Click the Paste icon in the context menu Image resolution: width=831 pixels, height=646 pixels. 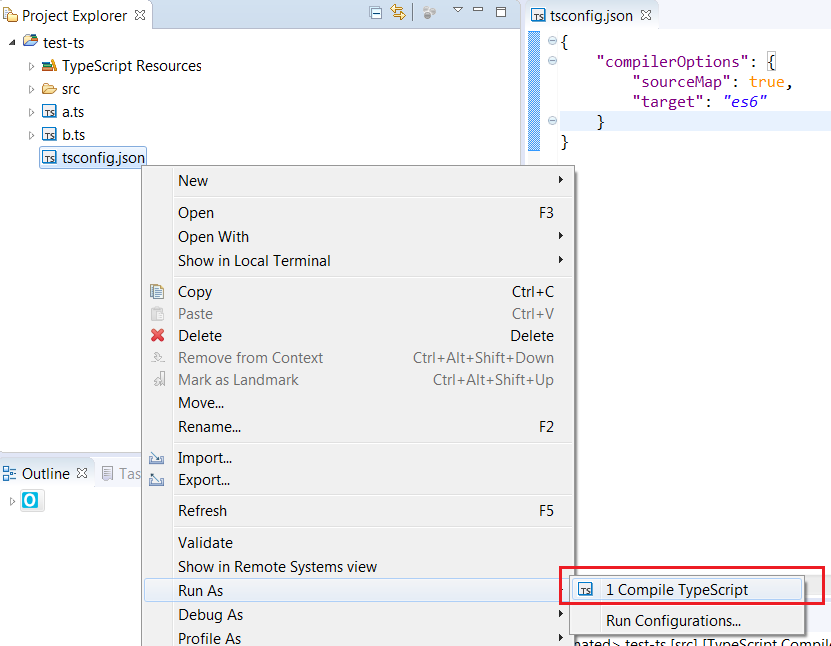pyautogui.click(x=157, y=314)
